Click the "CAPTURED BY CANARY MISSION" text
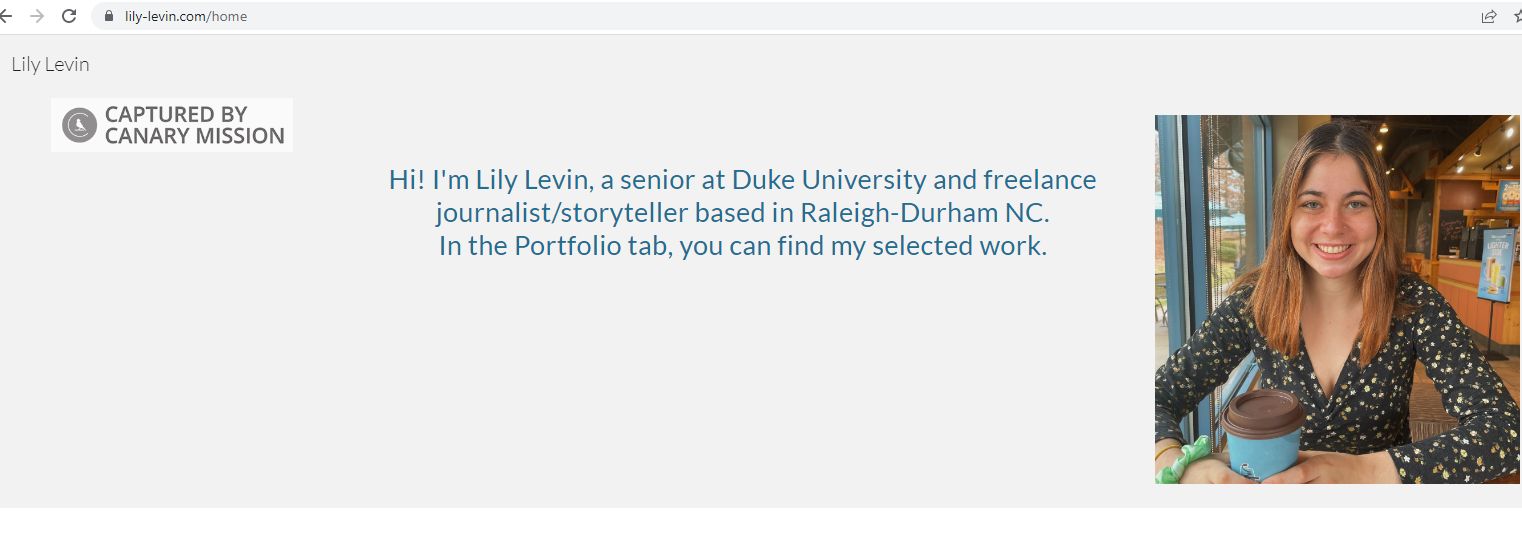This screenshot has height=539, width=1522. pyautogui.click(x=194, y=125)
